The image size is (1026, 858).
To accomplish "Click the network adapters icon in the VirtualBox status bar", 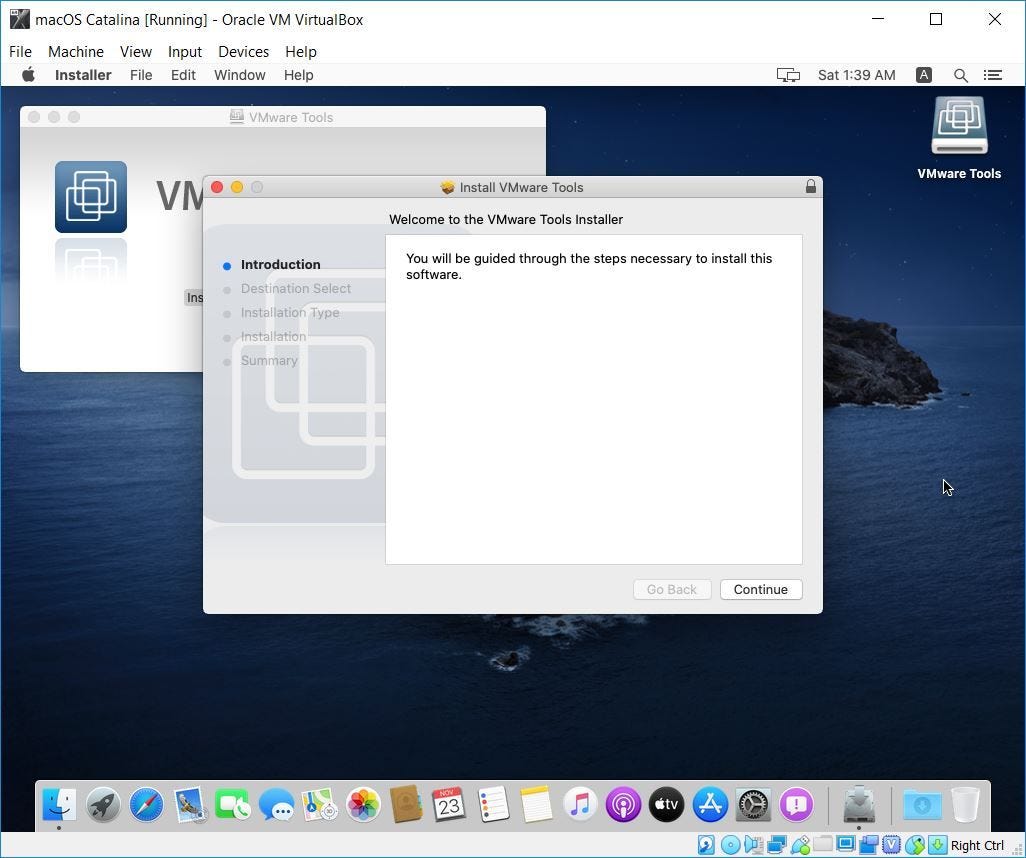I will click(x=777, y=845).
